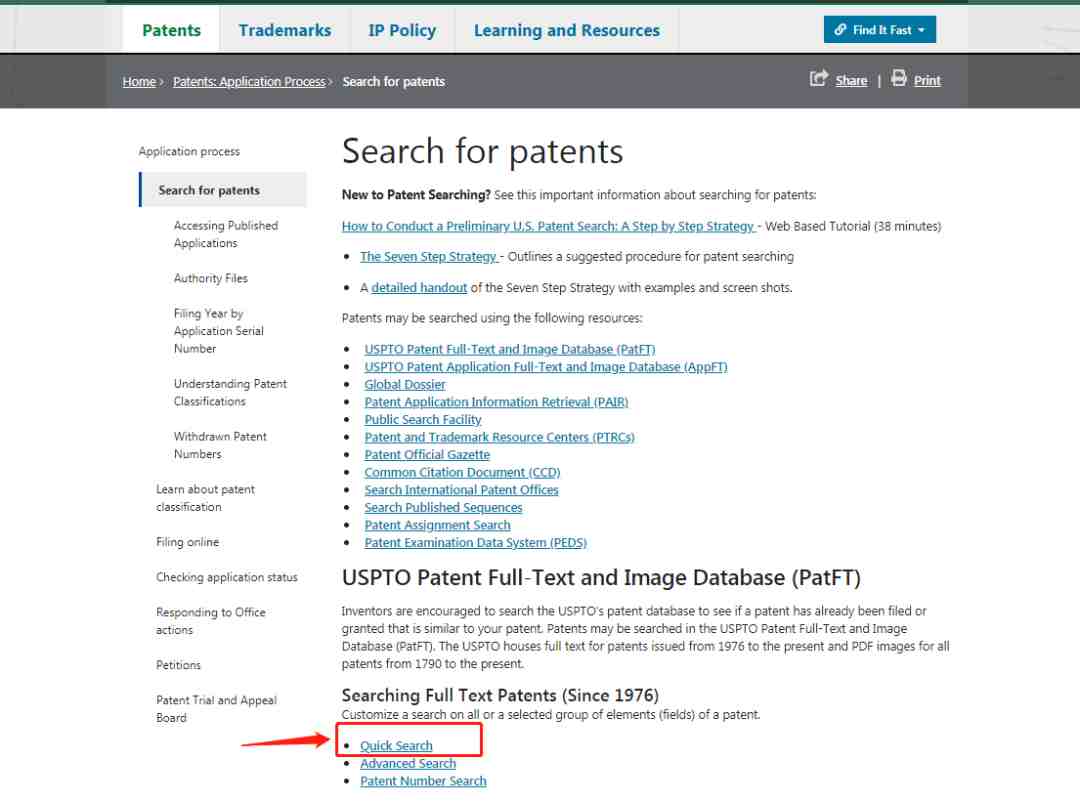
Task: Open Responding to Office actions sidebar item
Action: tap(211, 621)
